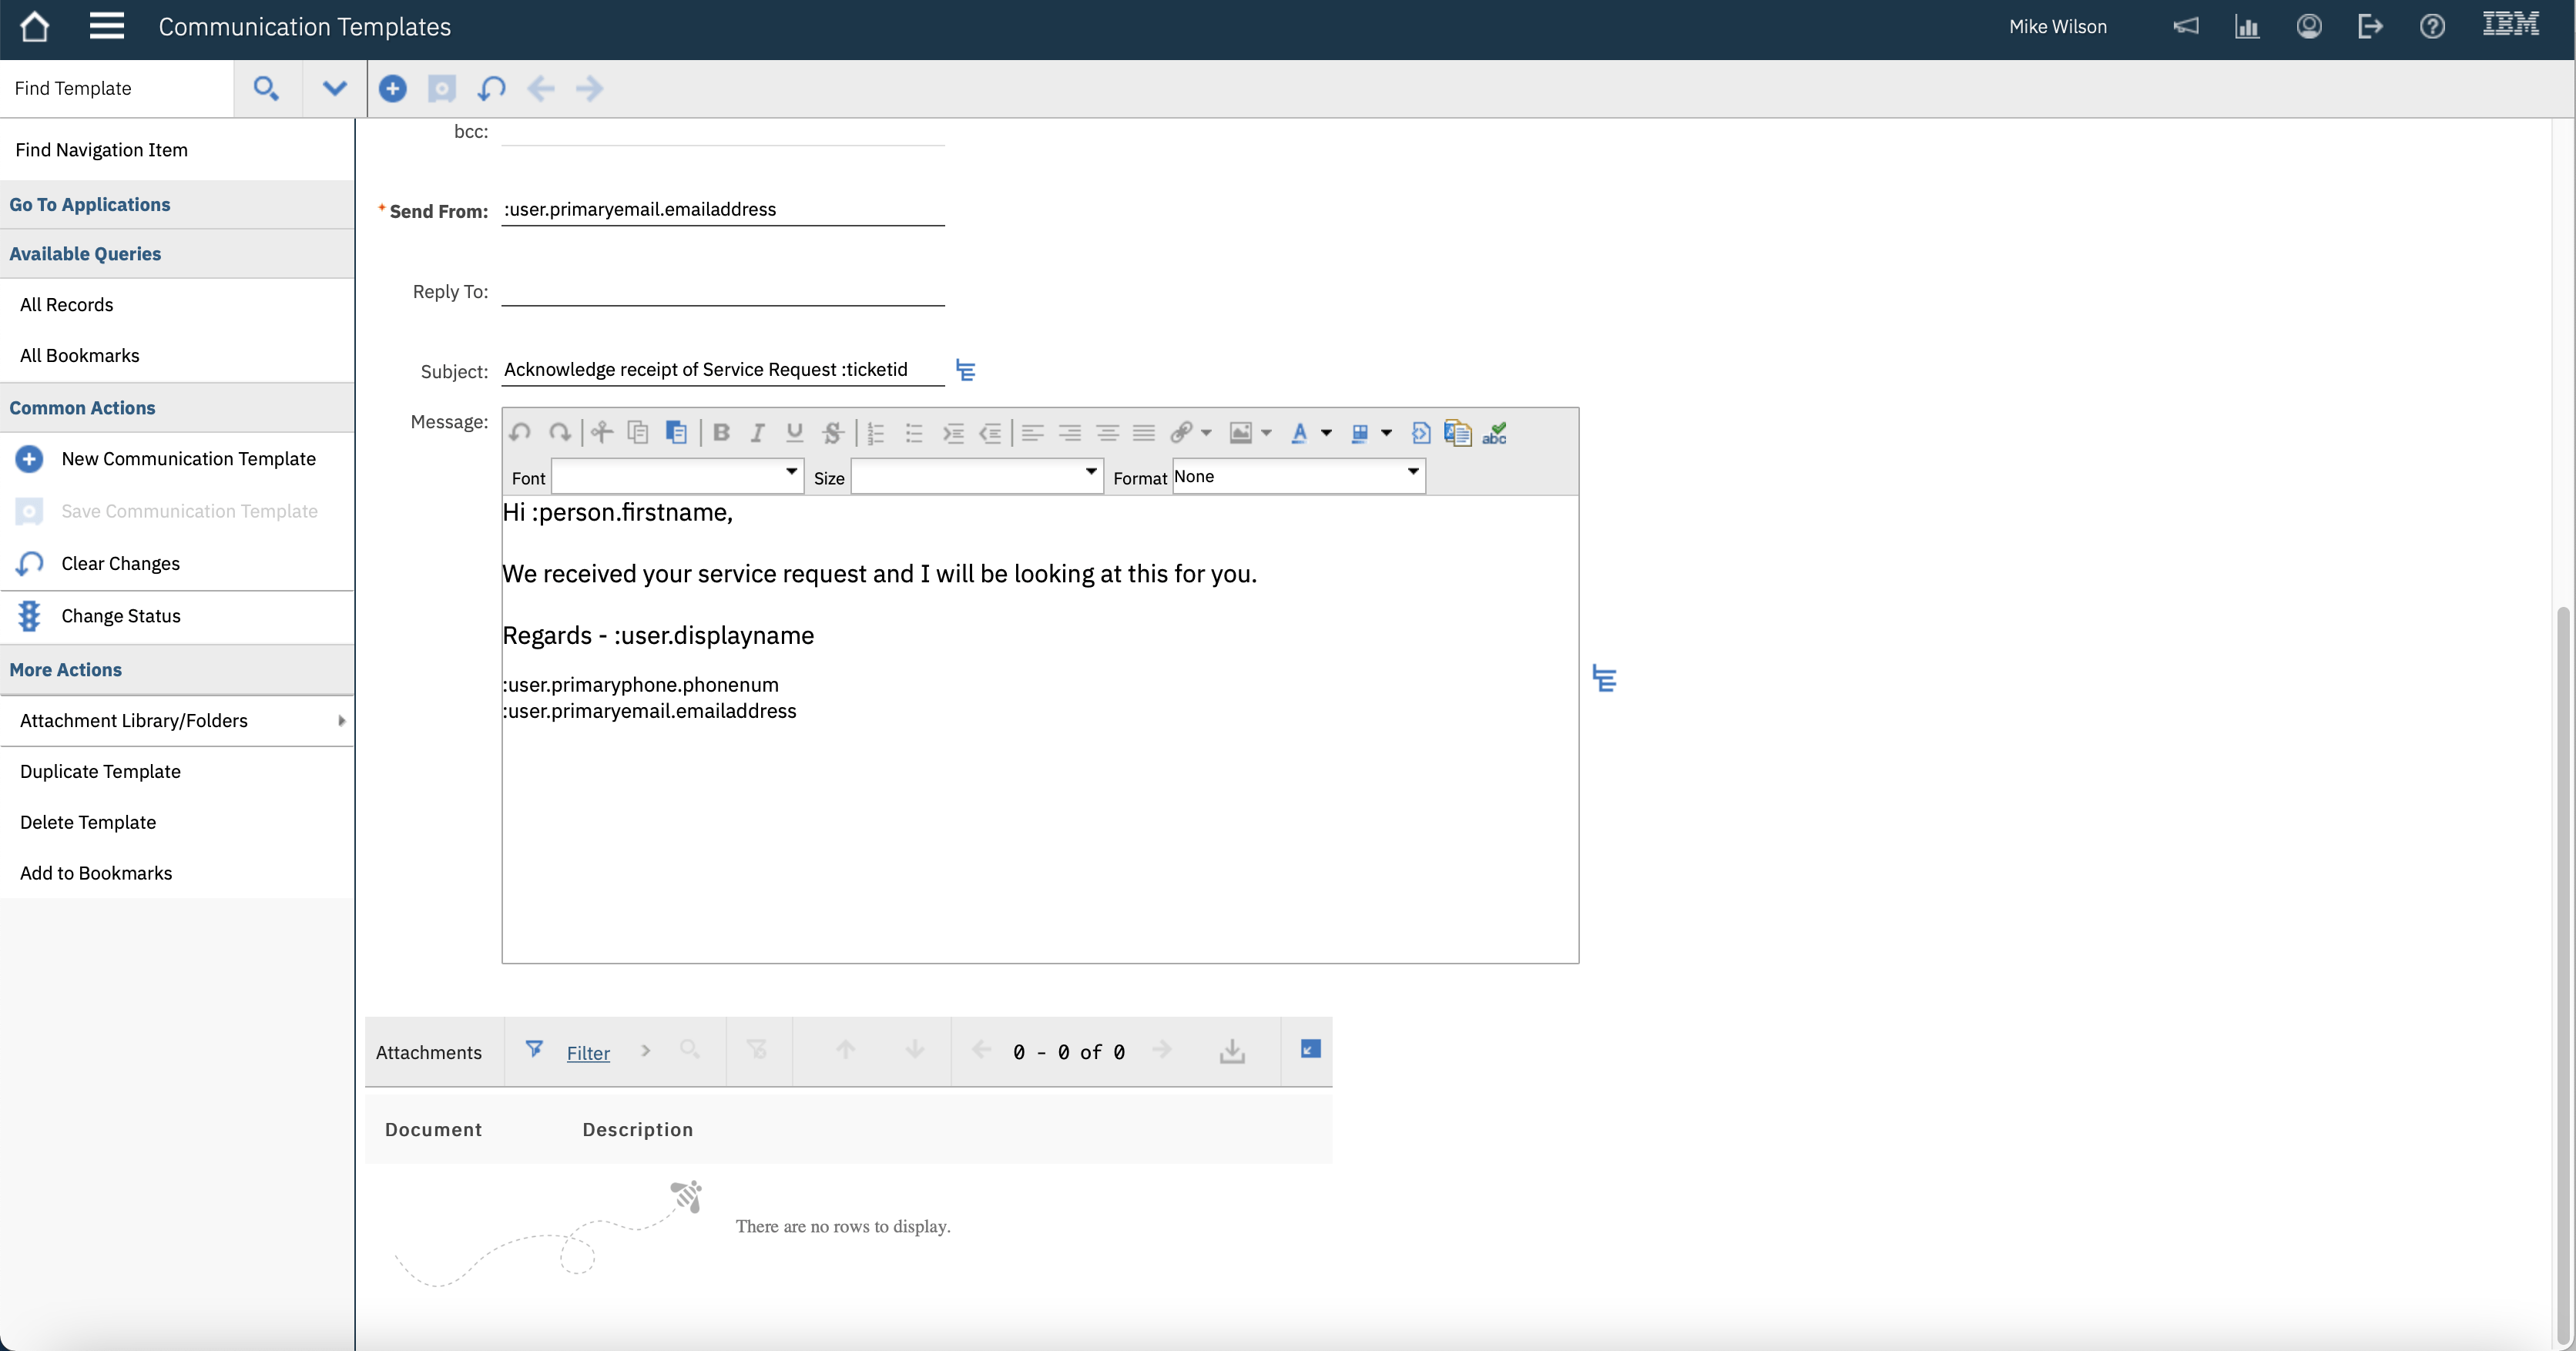Click the view HTML source icon
The image size is (2576, 1351).
(1420, 433)
